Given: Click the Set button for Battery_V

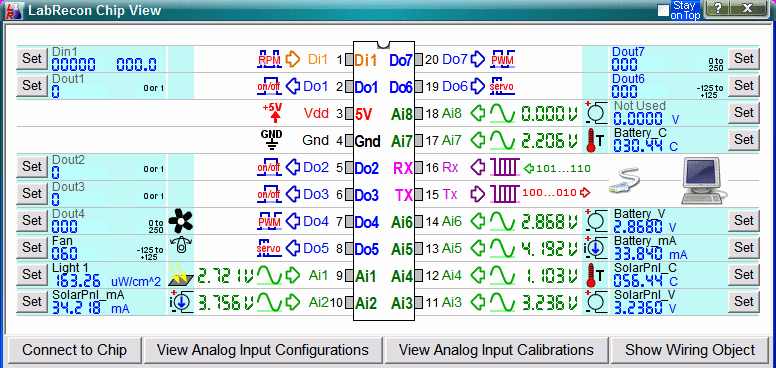Looking at the screenshot, I should [x=743, y=221].
